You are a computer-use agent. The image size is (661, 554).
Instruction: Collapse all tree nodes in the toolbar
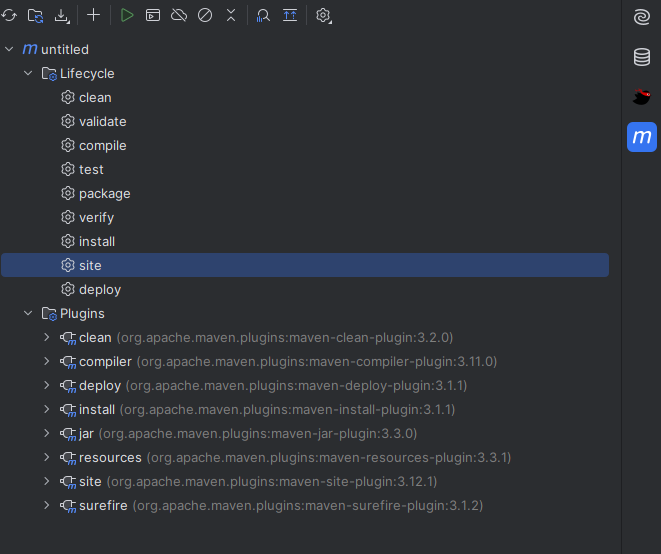(231, 15)
